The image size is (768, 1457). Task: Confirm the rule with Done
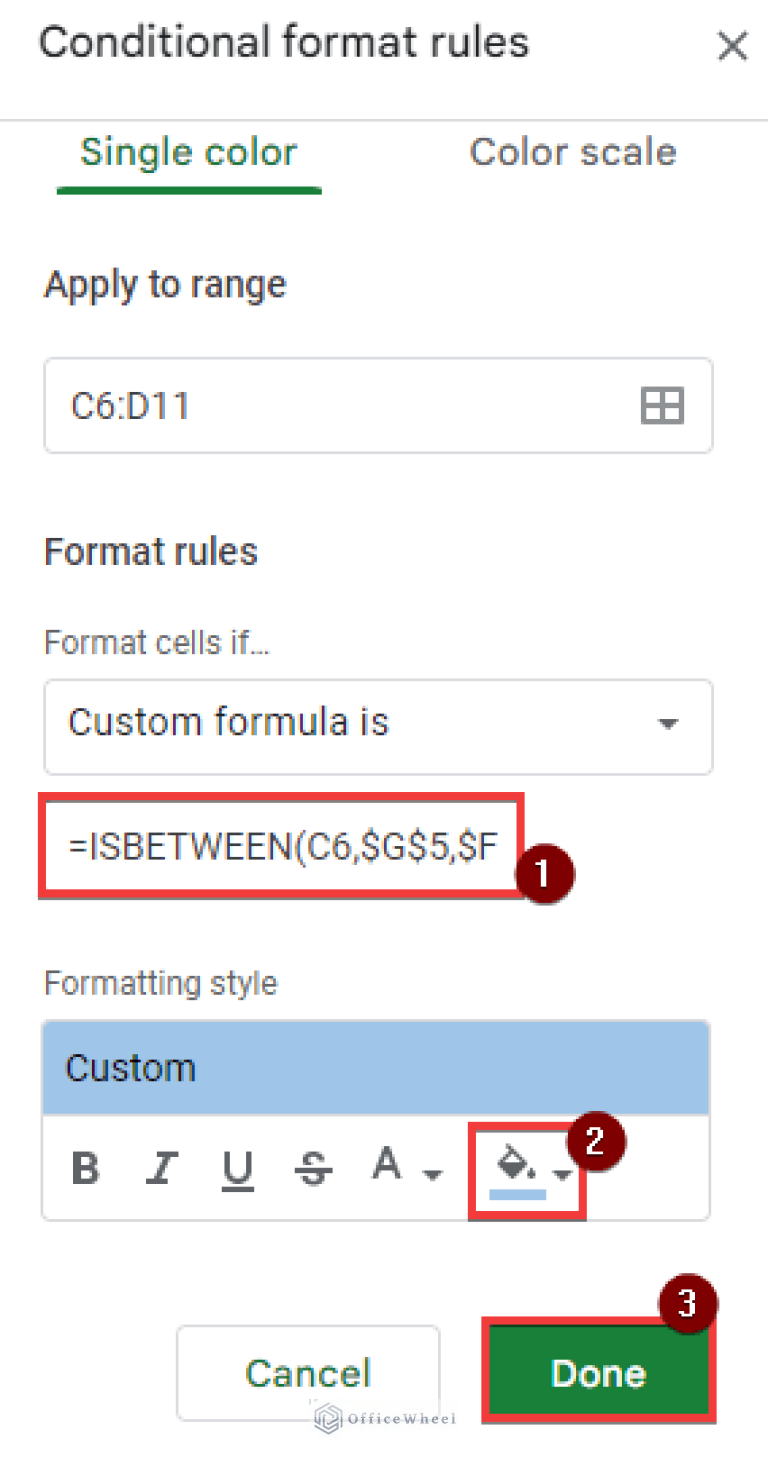[598, 1373]
